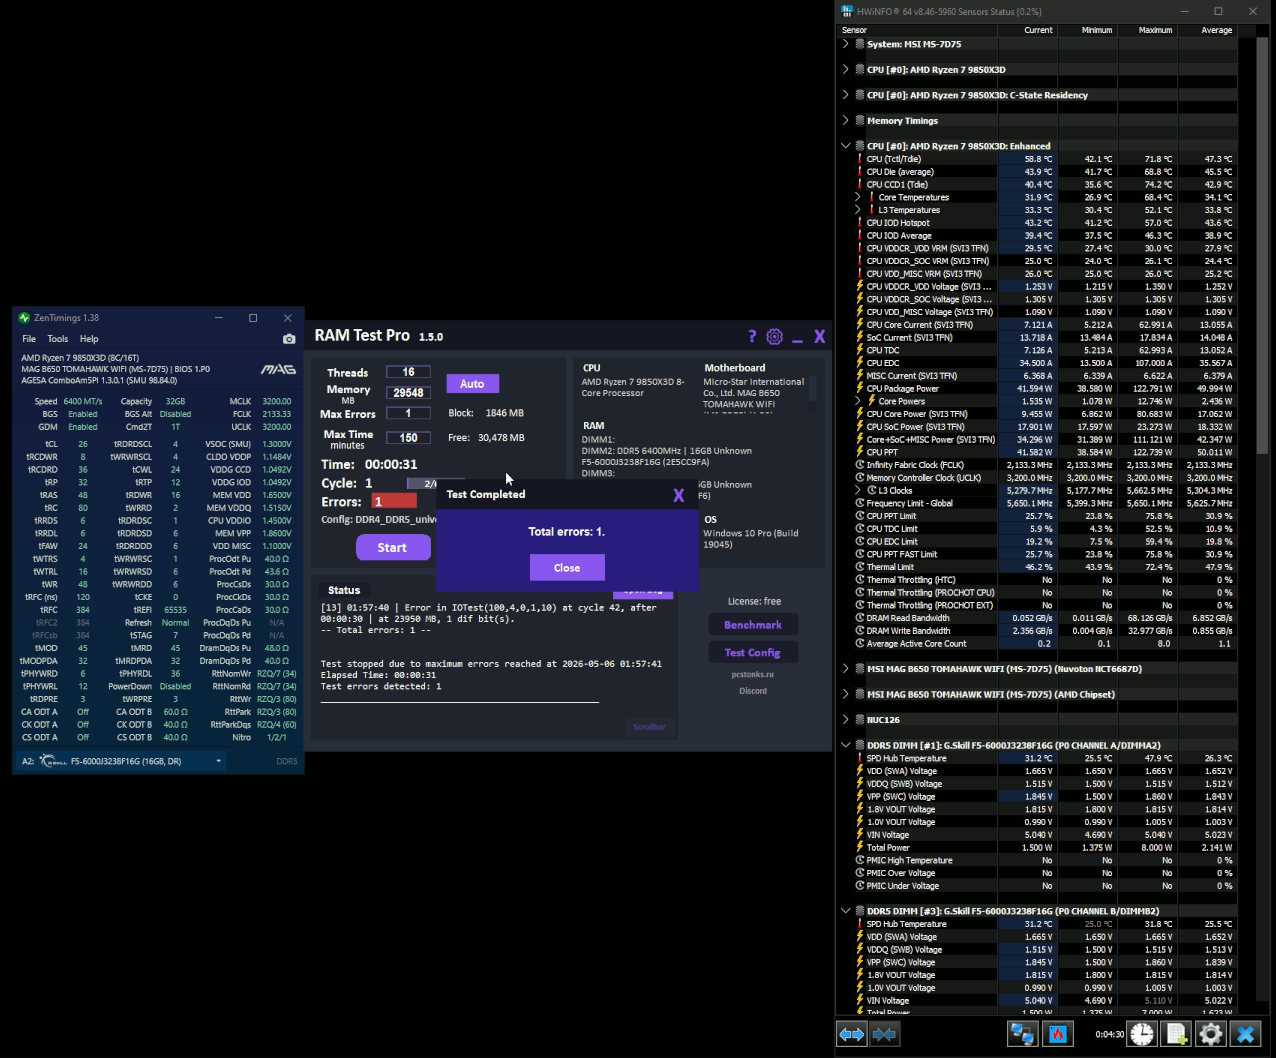
Task: Open HWiNFO network remote monitoring icon
Action: coord(1022,1034)
